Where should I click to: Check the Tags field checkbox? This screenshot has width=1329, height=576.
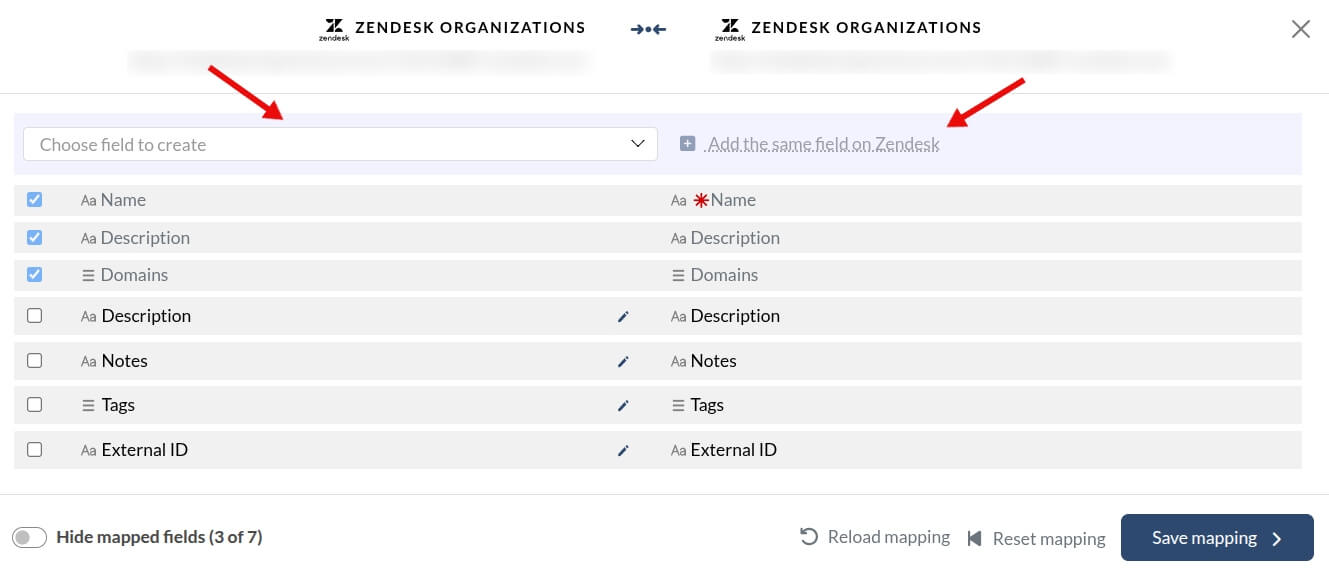click(34, 405)
